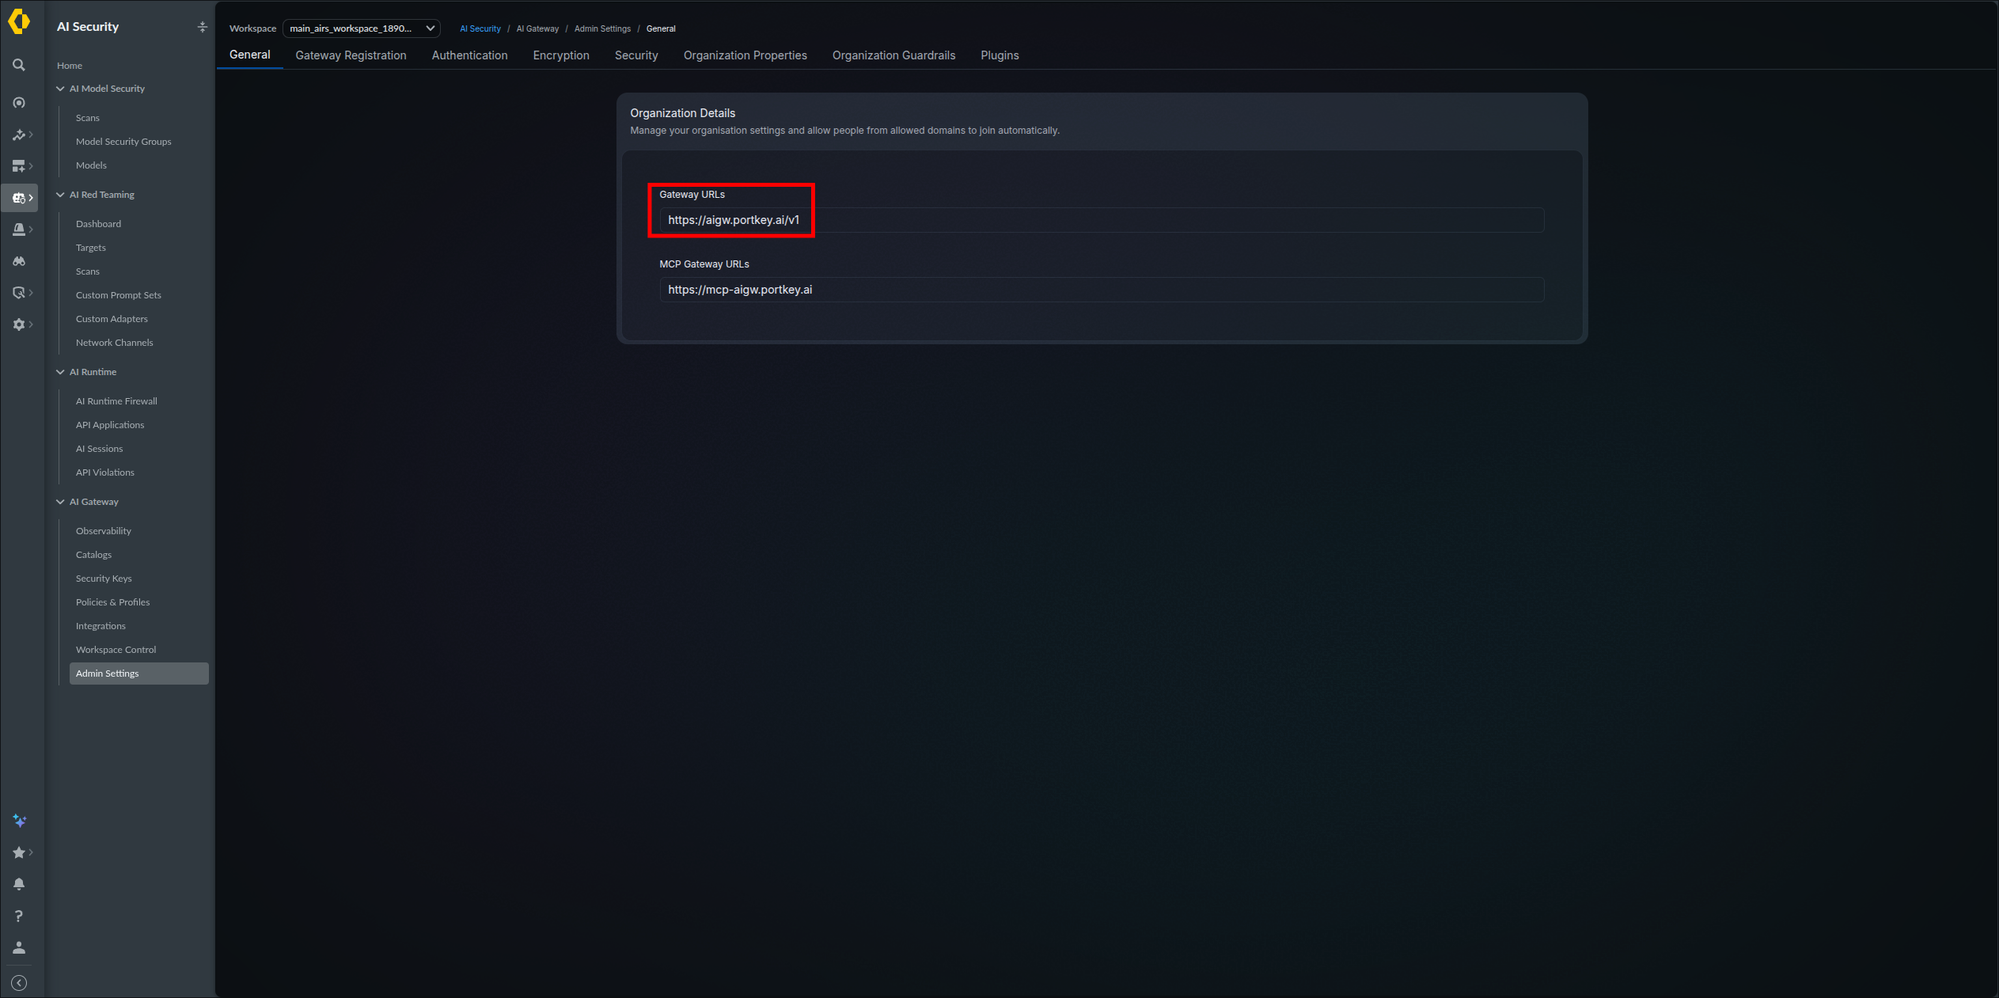Open Observability under AI Gateway

click(104, 531)
